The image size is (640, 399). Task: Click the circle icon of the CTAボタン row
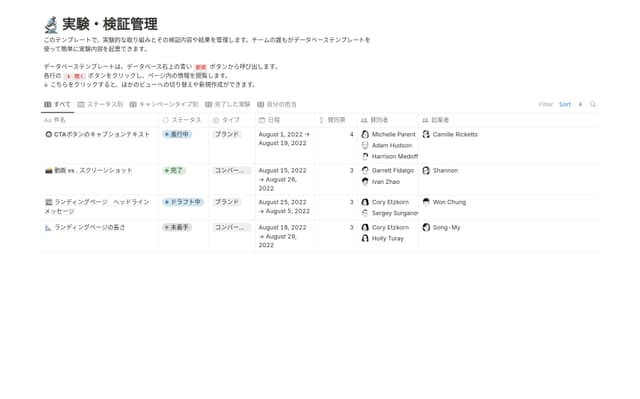tap(49, 134)
